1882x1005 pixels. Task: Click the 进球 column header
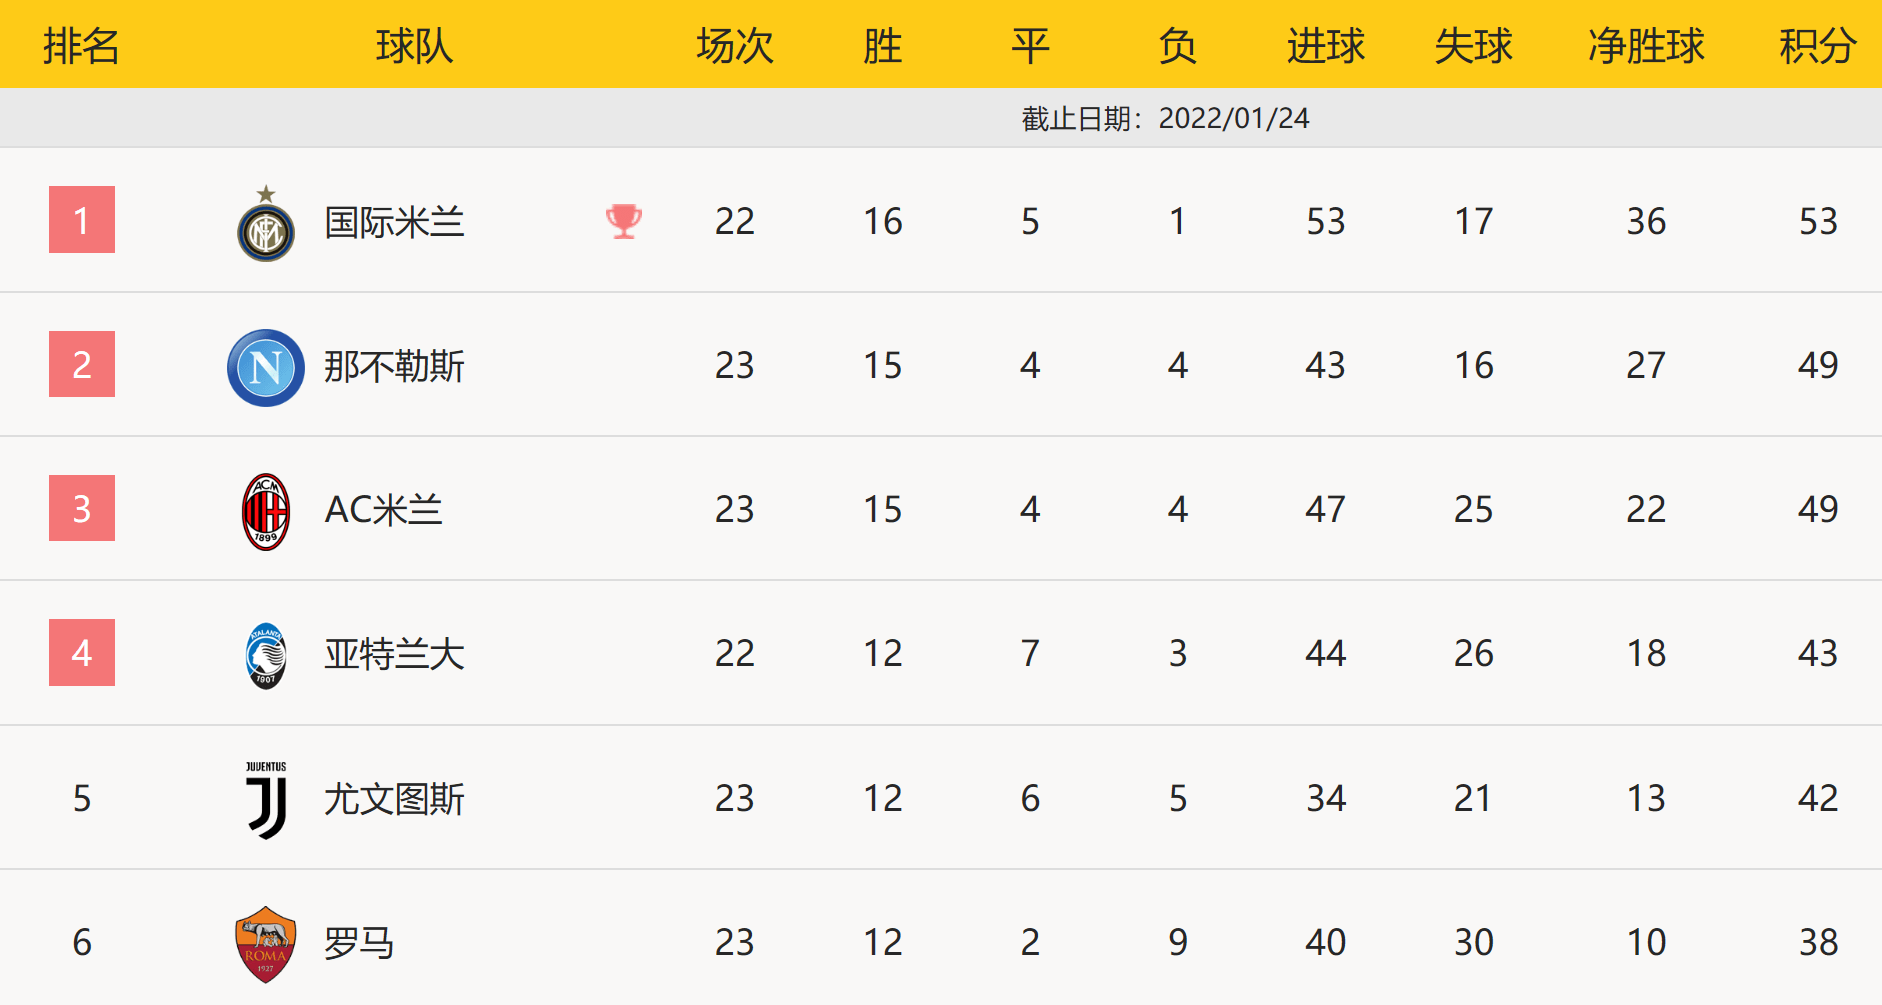coord(1325,46)
